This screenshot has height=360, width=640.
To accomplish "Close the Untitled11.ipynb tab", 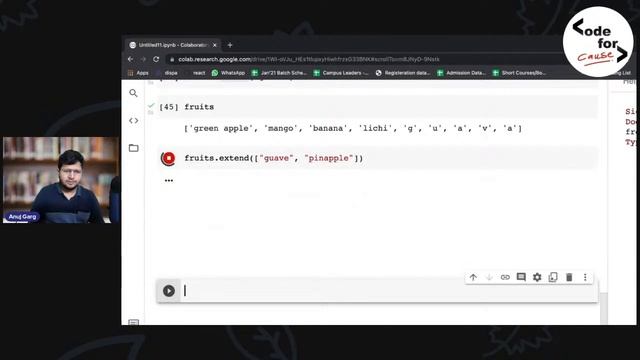I will click(215, 45).
